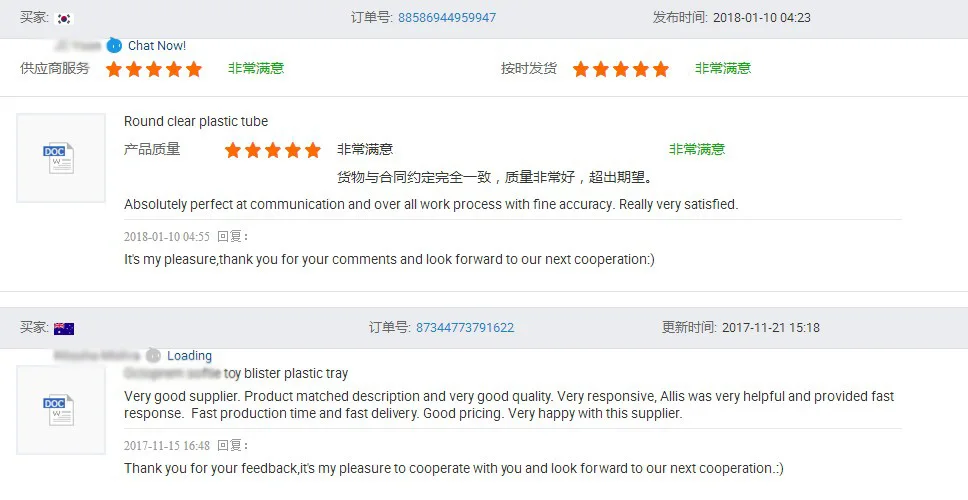968x500 pixels.
Task: Click the 2017-11-15 16:48 reply timestamp
Action: pos(167,445)
